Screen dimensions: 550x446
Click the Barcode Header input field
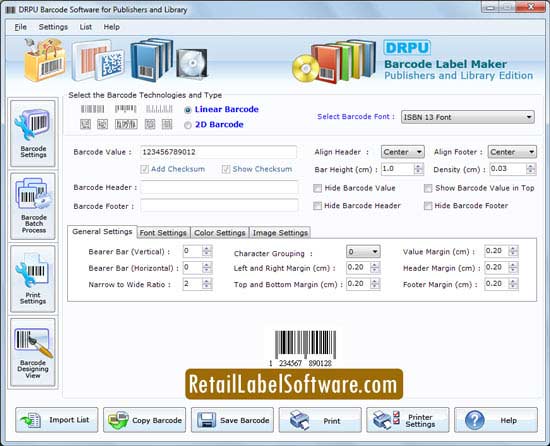point(219,188)
